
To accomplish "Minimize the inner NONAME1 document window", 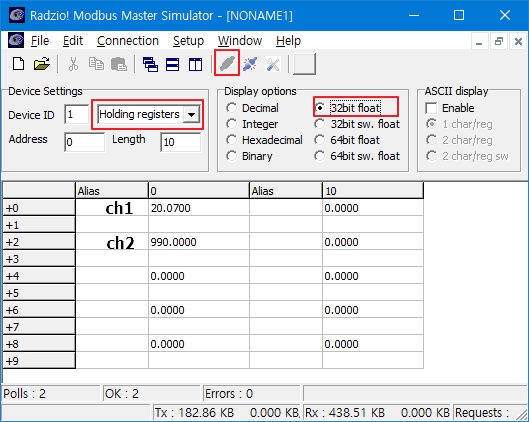I will pos(479,41).
